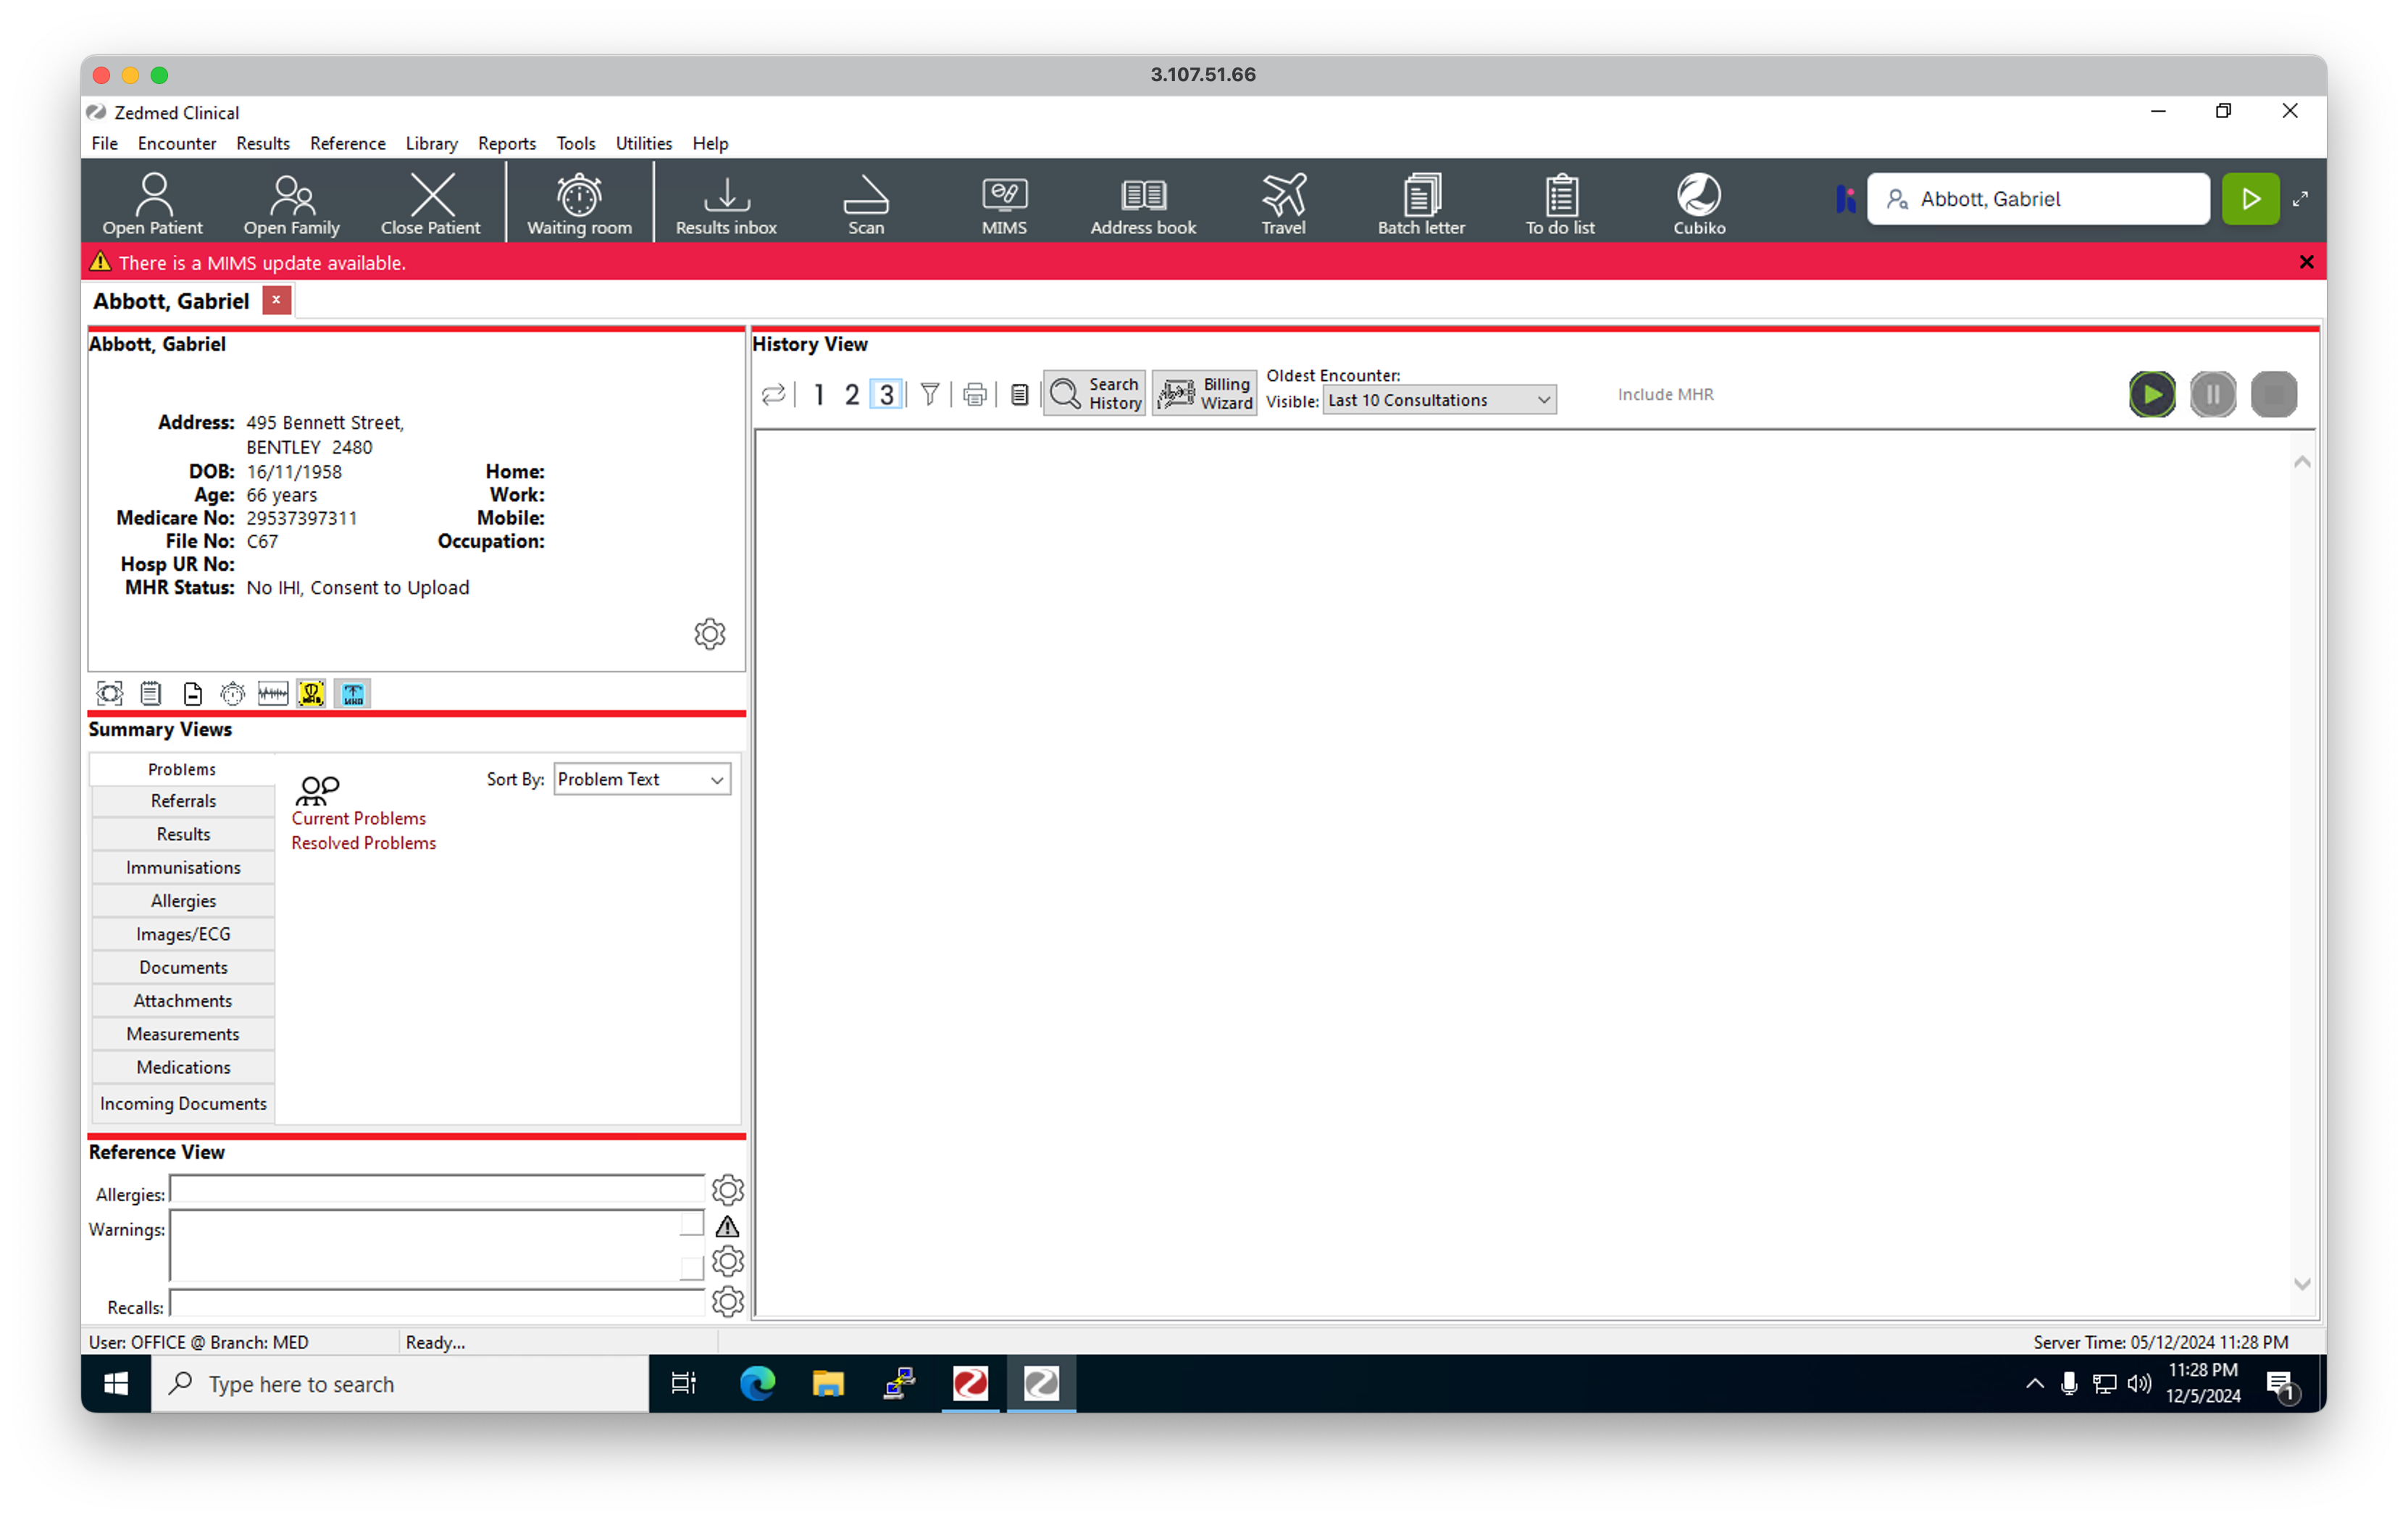Open the Open Patient toolbar button
This screenshot has width=2408, height=1520.
pos(153,203)
